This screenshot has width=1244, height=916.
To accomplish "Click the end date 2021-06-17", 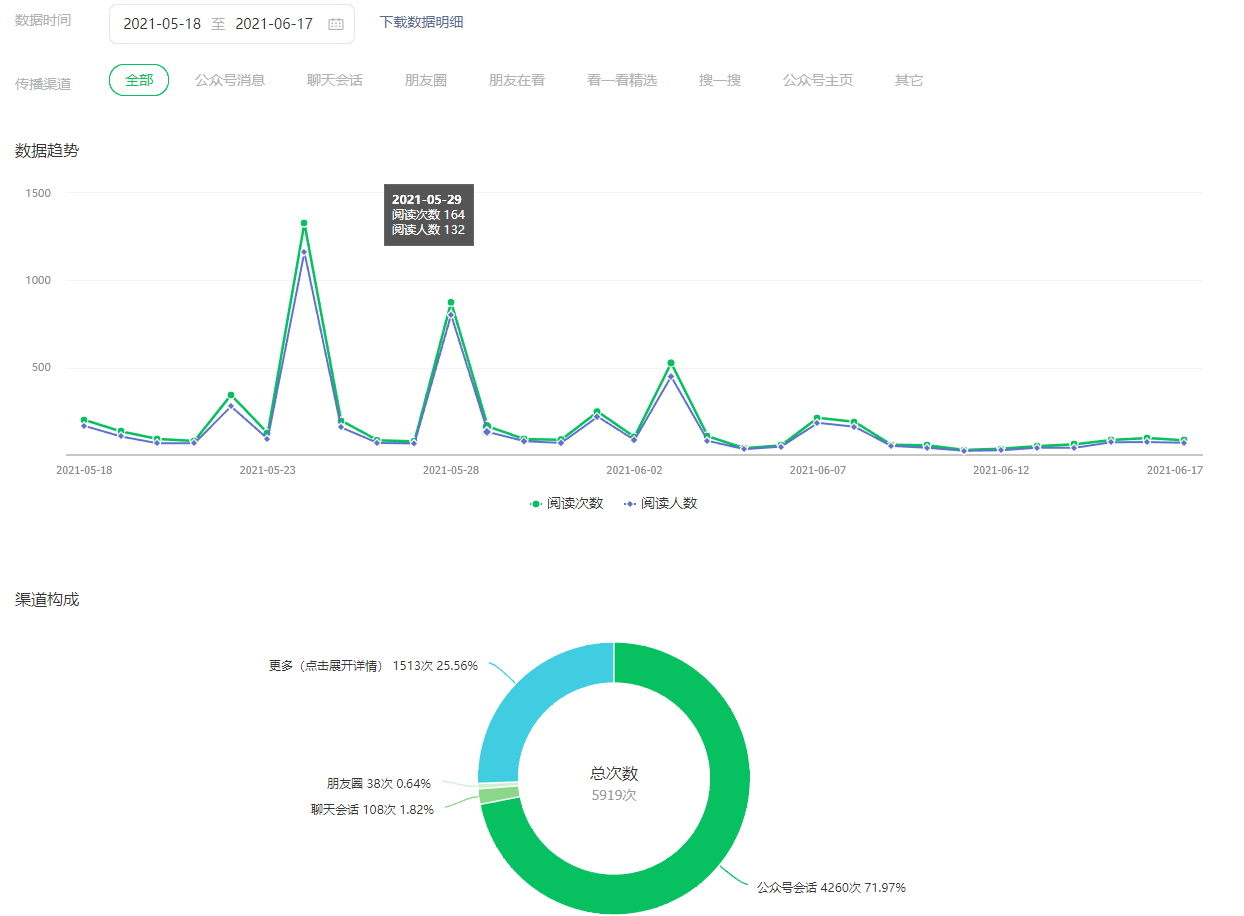I will coord(274,24).
